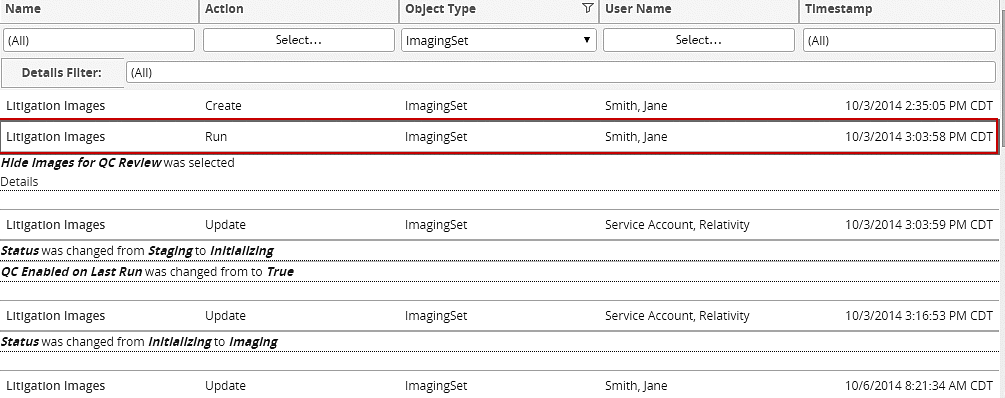Sort by the User Name column header
The height and width of the screenshot is (398, 1005).
pos(638,9)
